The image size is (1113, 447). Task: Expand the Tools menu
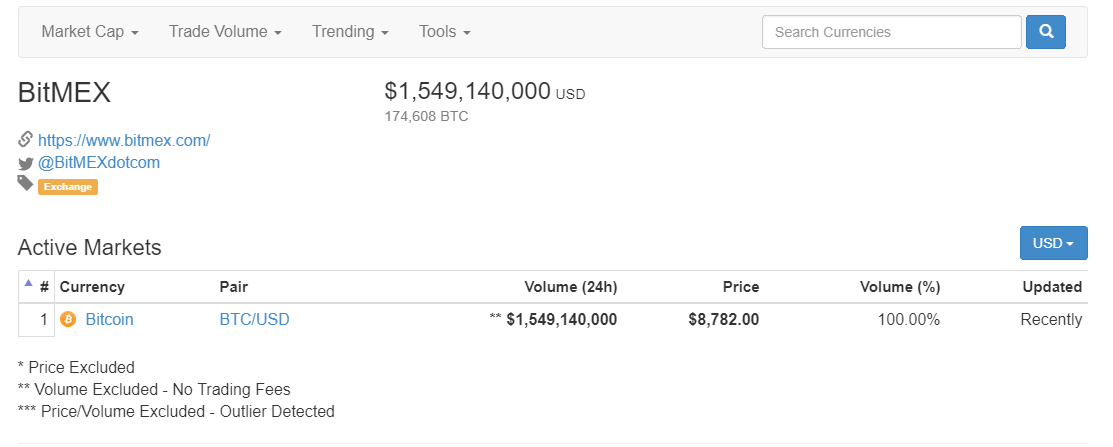[445, 32]
